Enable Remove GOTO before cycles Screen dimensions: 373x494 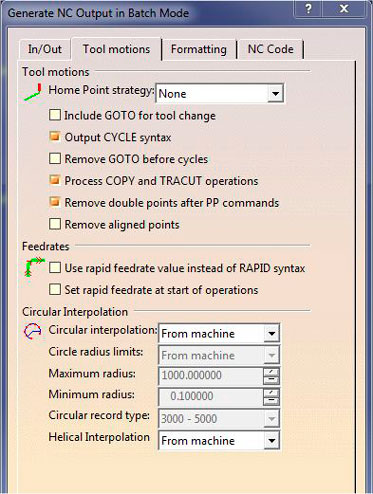pyautogui.click(x=55, y=159)
